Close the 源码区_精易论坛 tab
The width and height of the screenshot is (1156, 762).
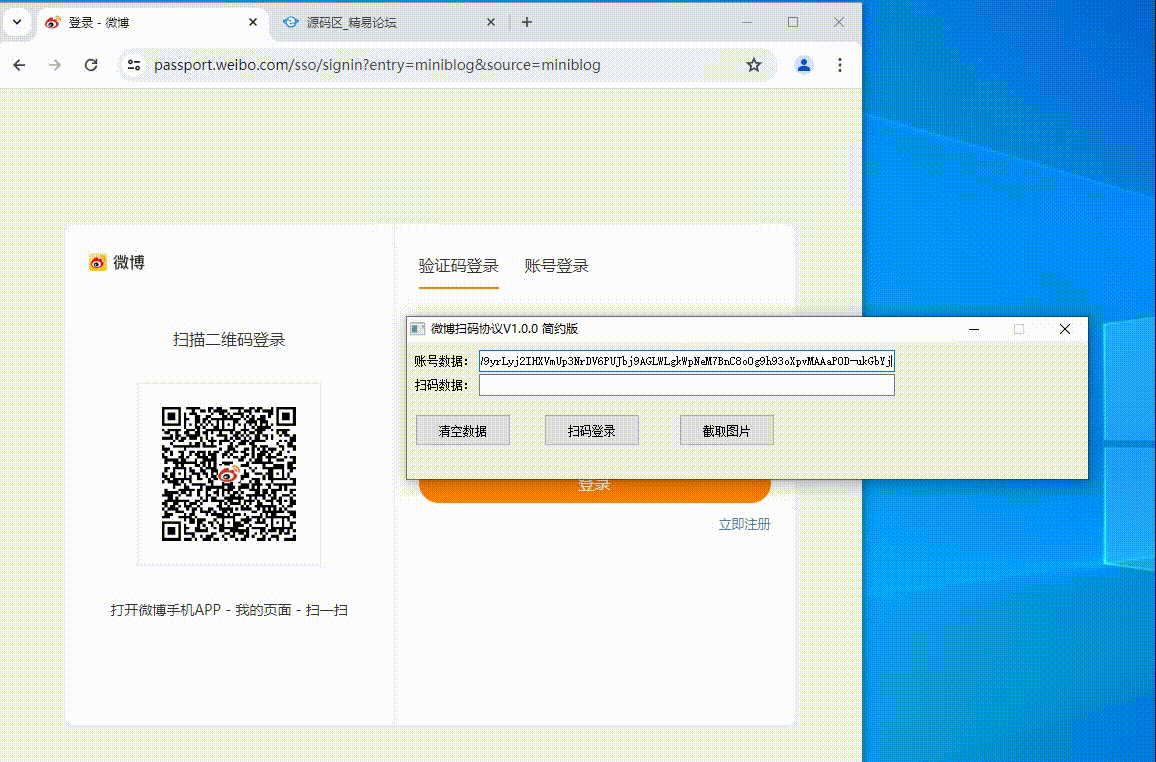click(x=491, y=23)
